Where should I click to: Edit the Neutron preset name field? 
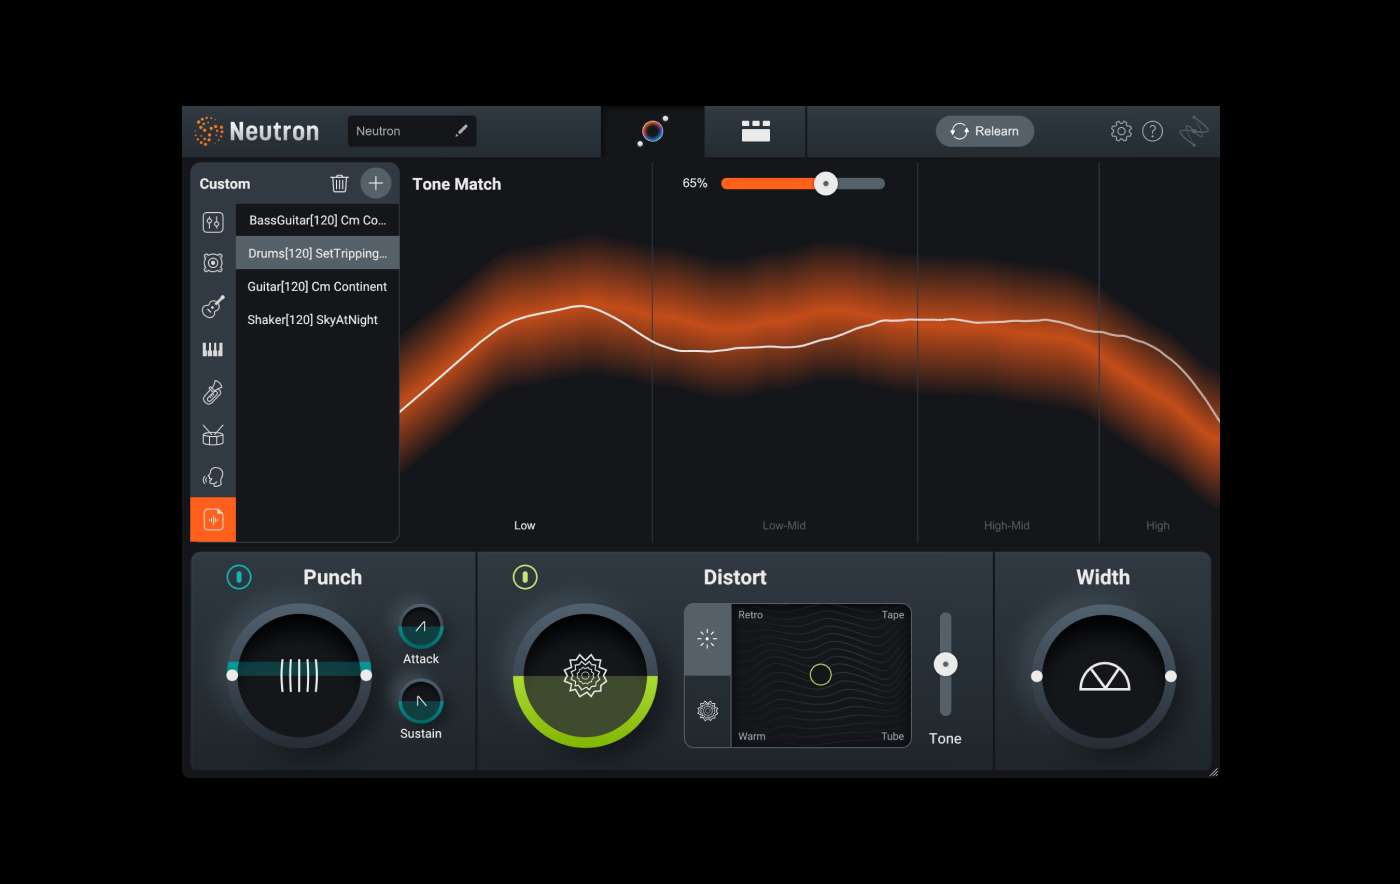click(412, 131)
